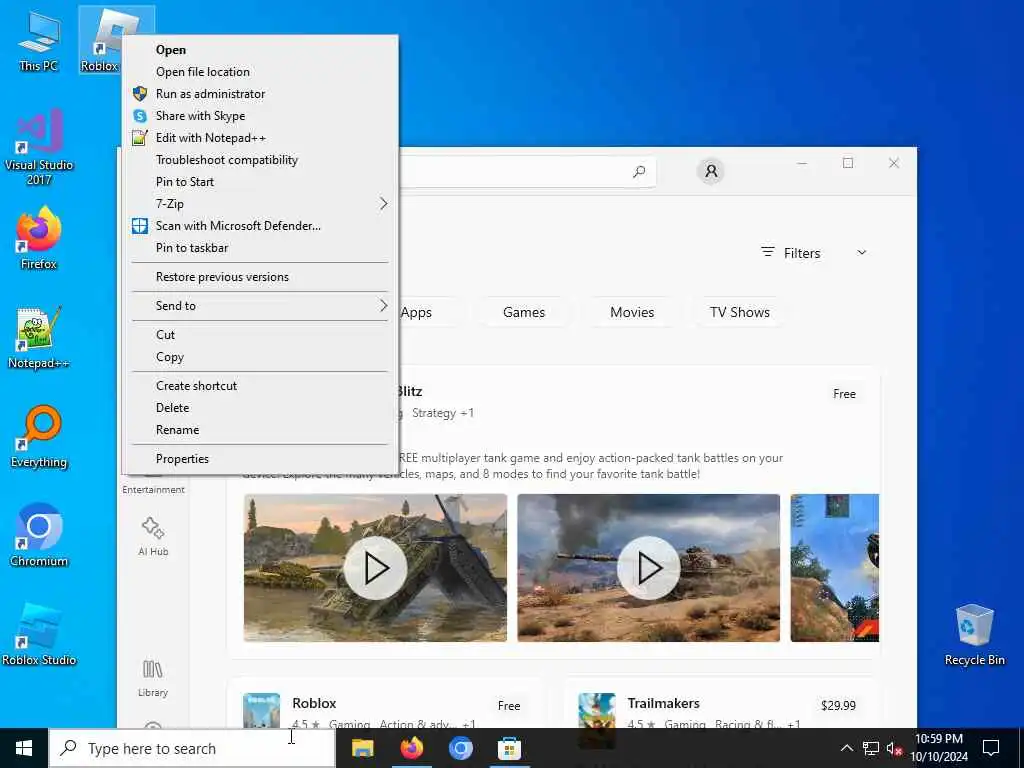Open the notification center icon
The image size is (1024, 768).
pyautogui.click(x=991, y=748)
